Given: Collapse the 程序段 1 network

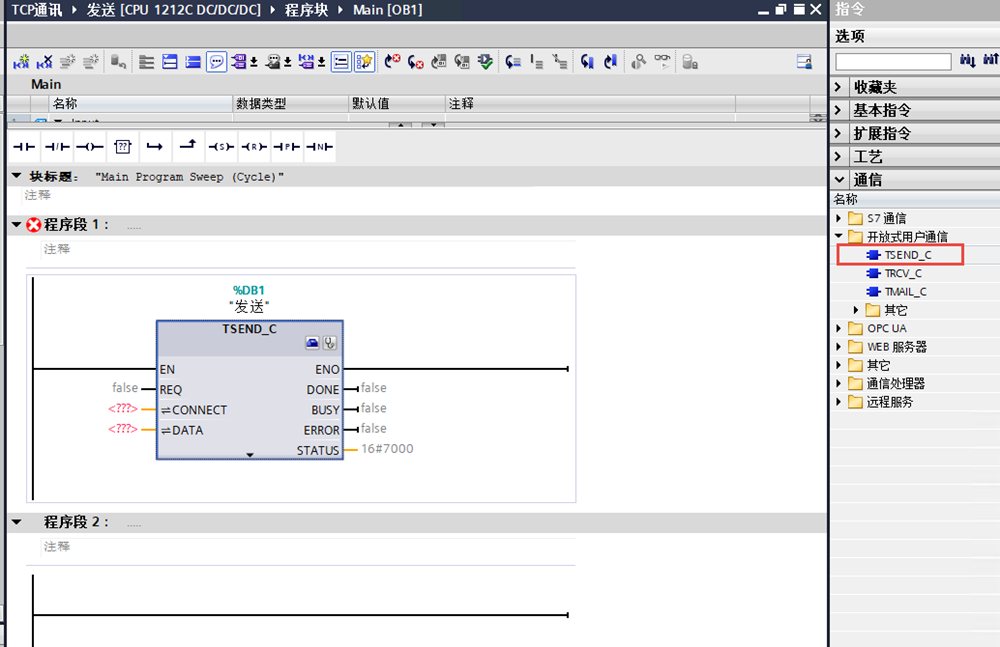Looking at the screenshot, I should pos(16,225).
